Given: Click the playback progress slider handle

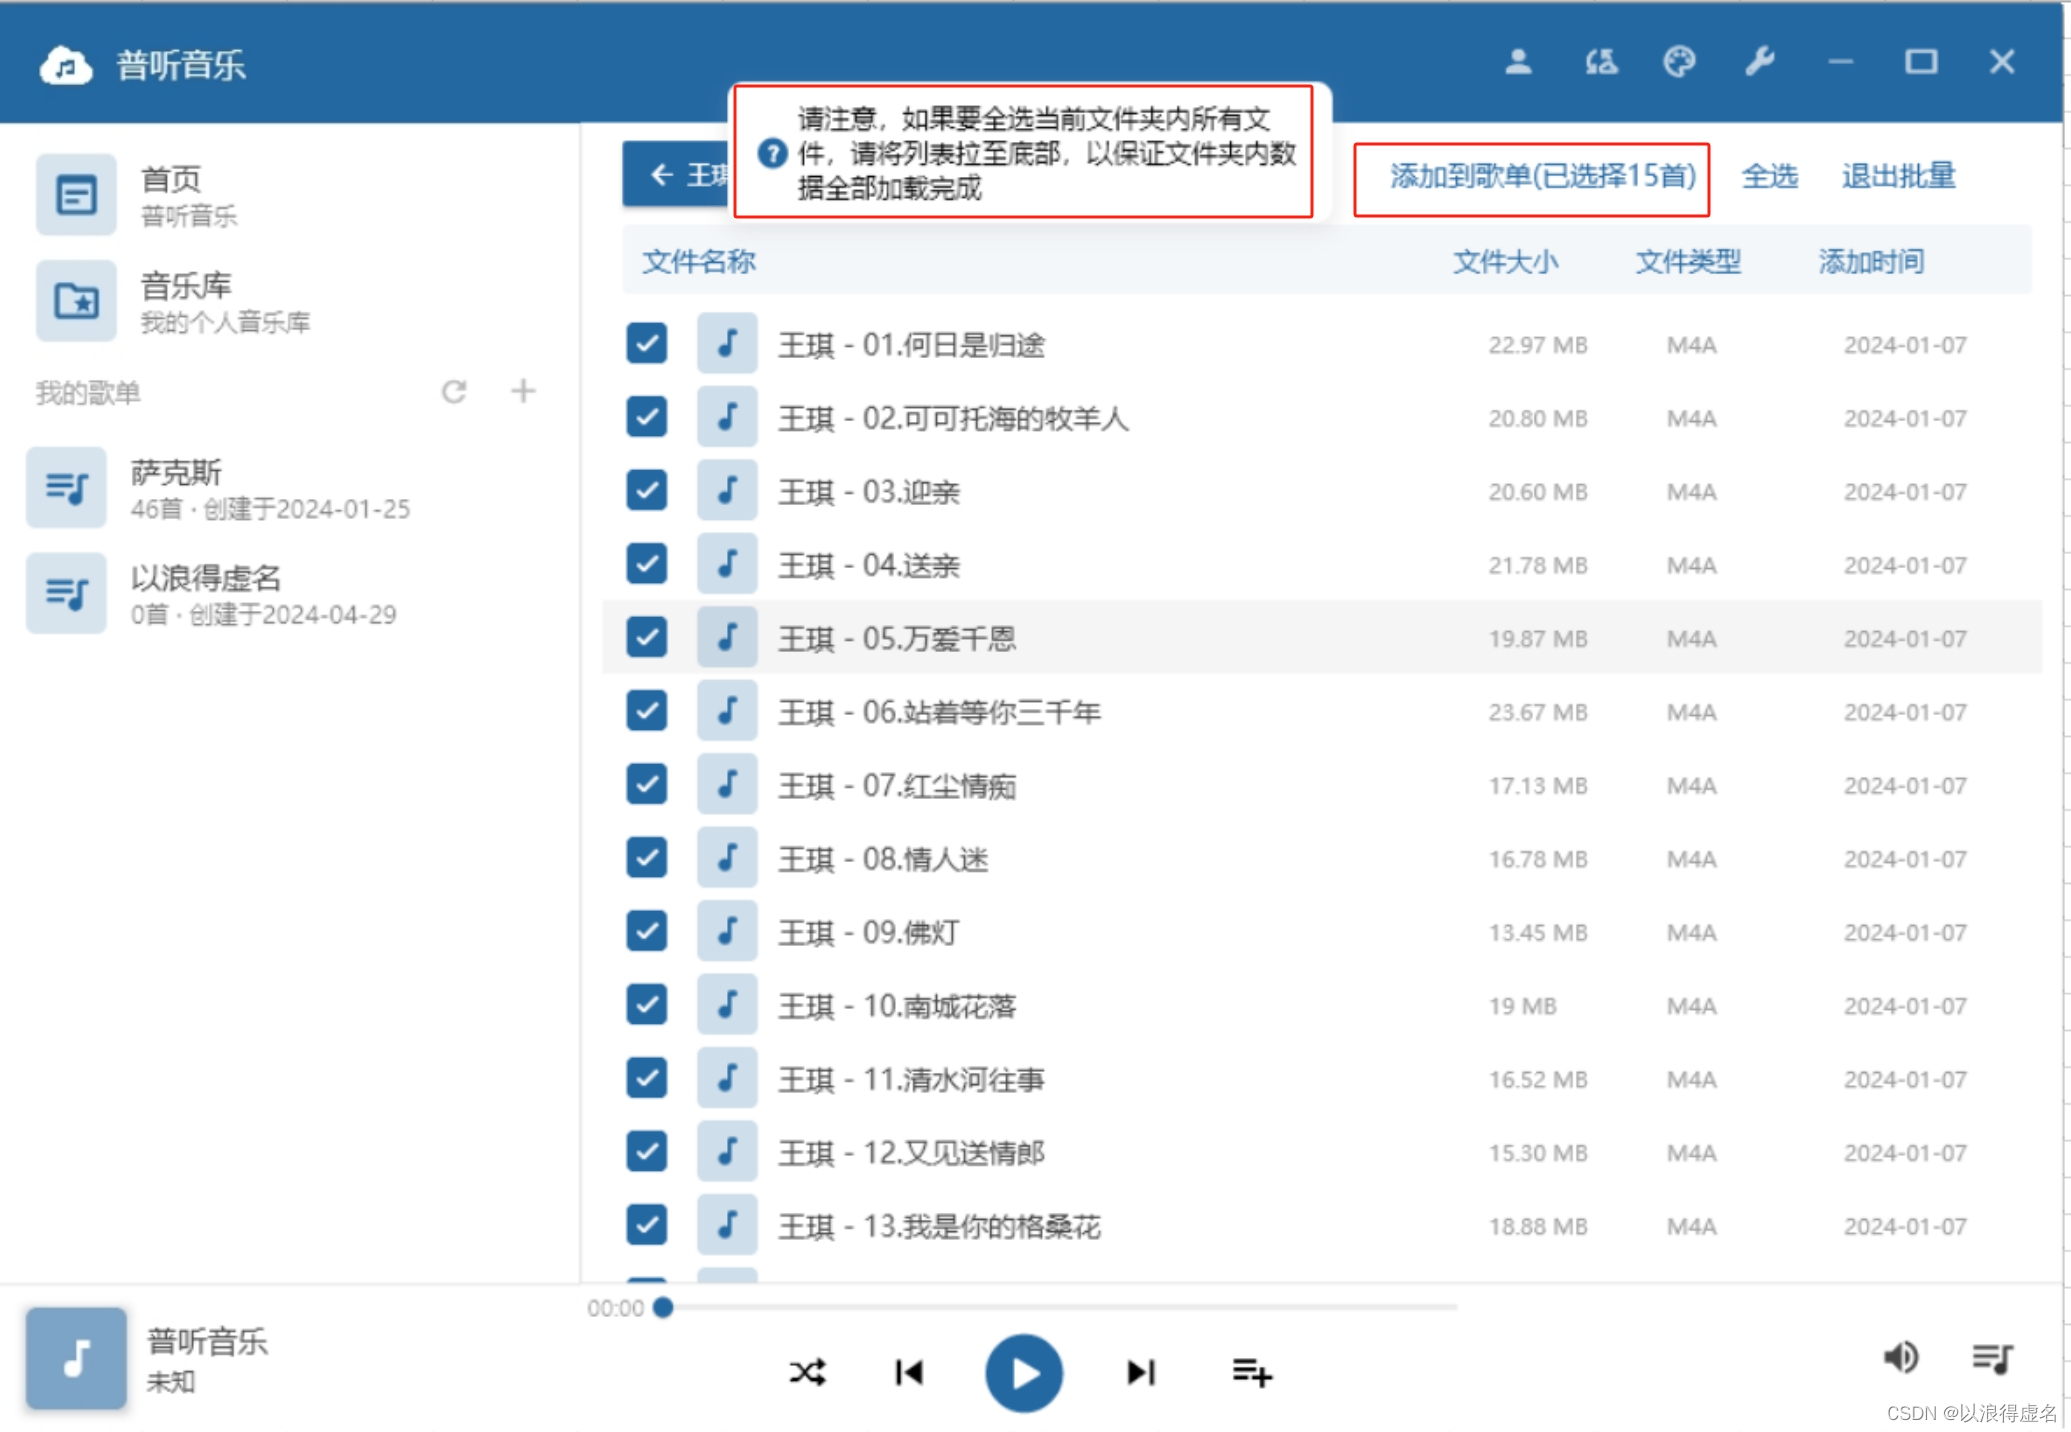Looking at the screenshot, I should point(663,1307).
